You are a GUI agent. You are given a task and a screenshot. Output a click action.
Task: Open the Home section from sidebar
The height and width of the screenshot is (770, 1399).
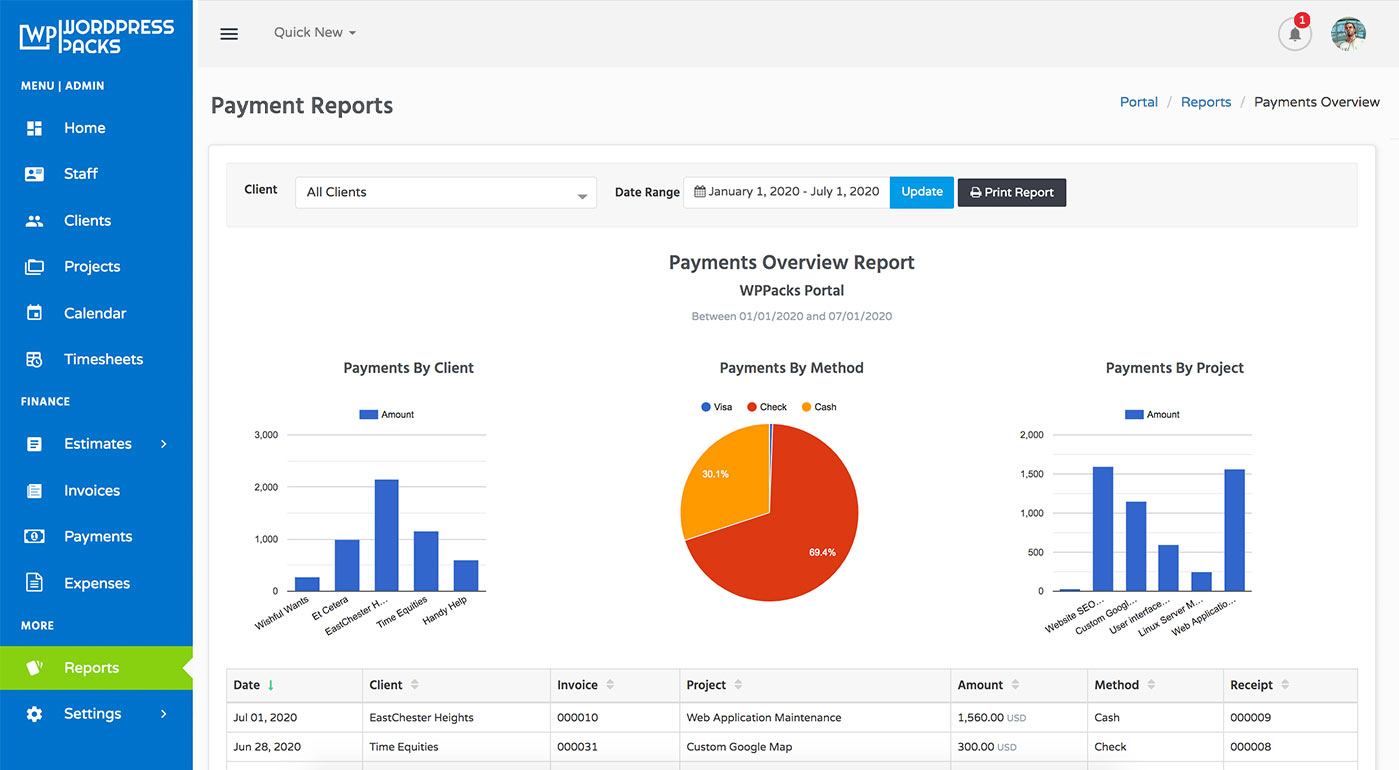pyautogui.click(x=84, y=127)
